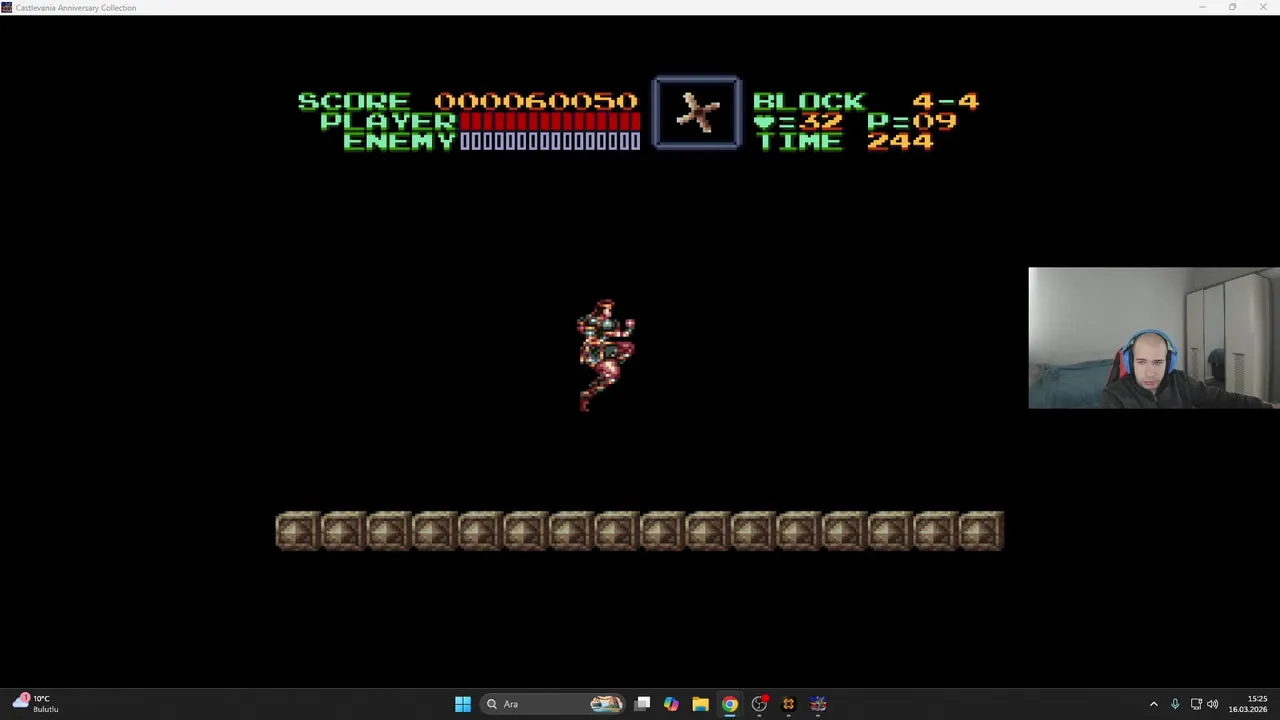The height and width of the screenshot is (720, 1280).
Task: Click the TIME 244 counter
Action: [845, 141]
